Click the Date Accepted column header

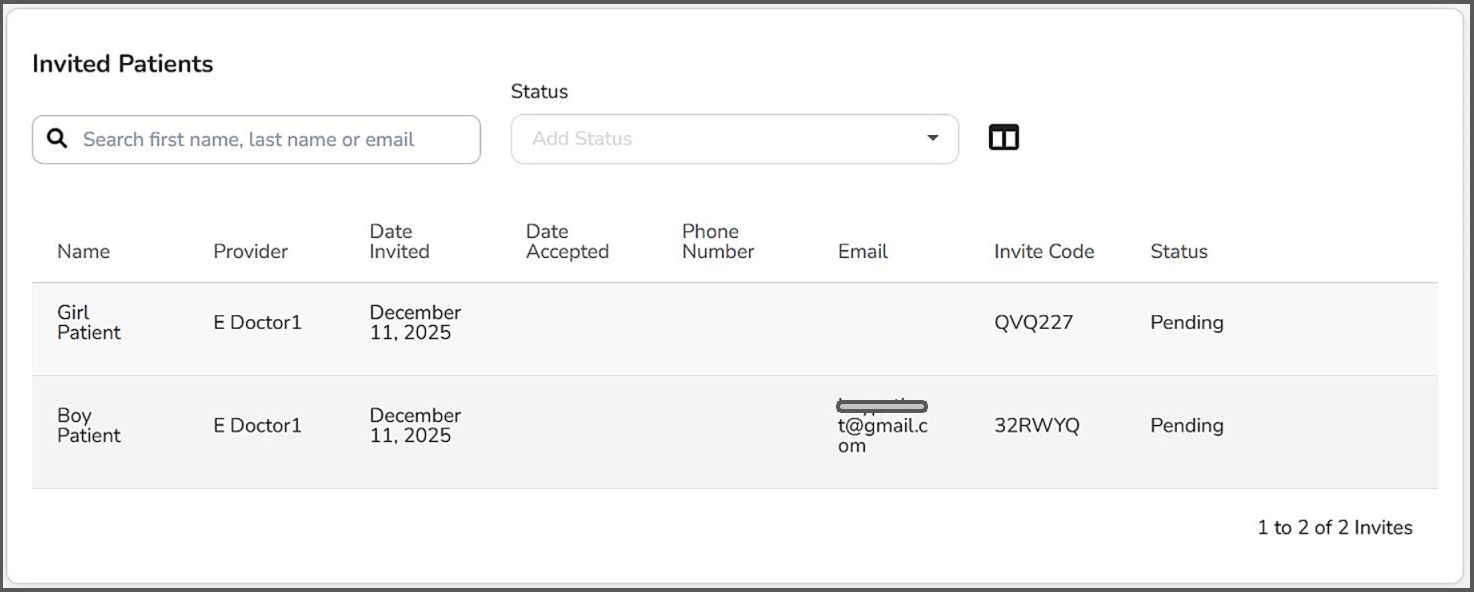[x=566, y=242]
